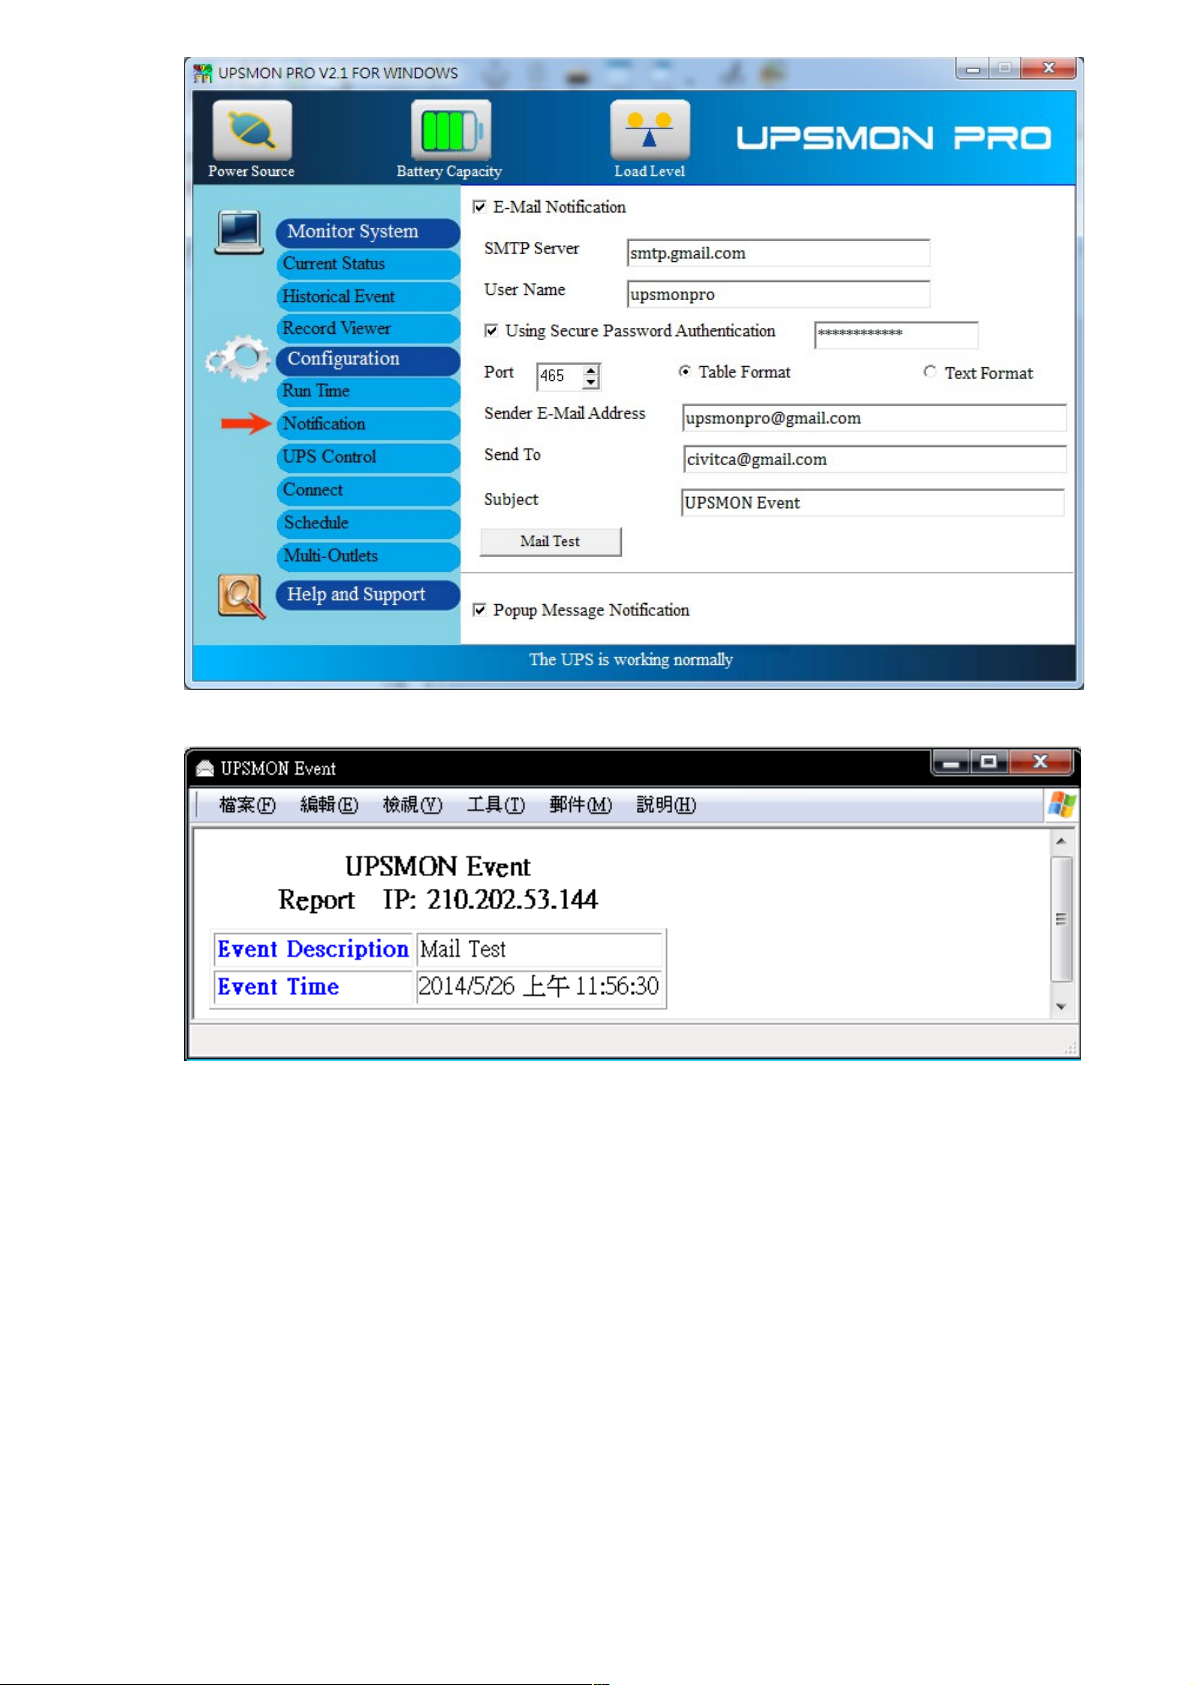The image size is (1191, 1685).
Task: Decrease the Port value with down arrow
Action: click(591, 382)
